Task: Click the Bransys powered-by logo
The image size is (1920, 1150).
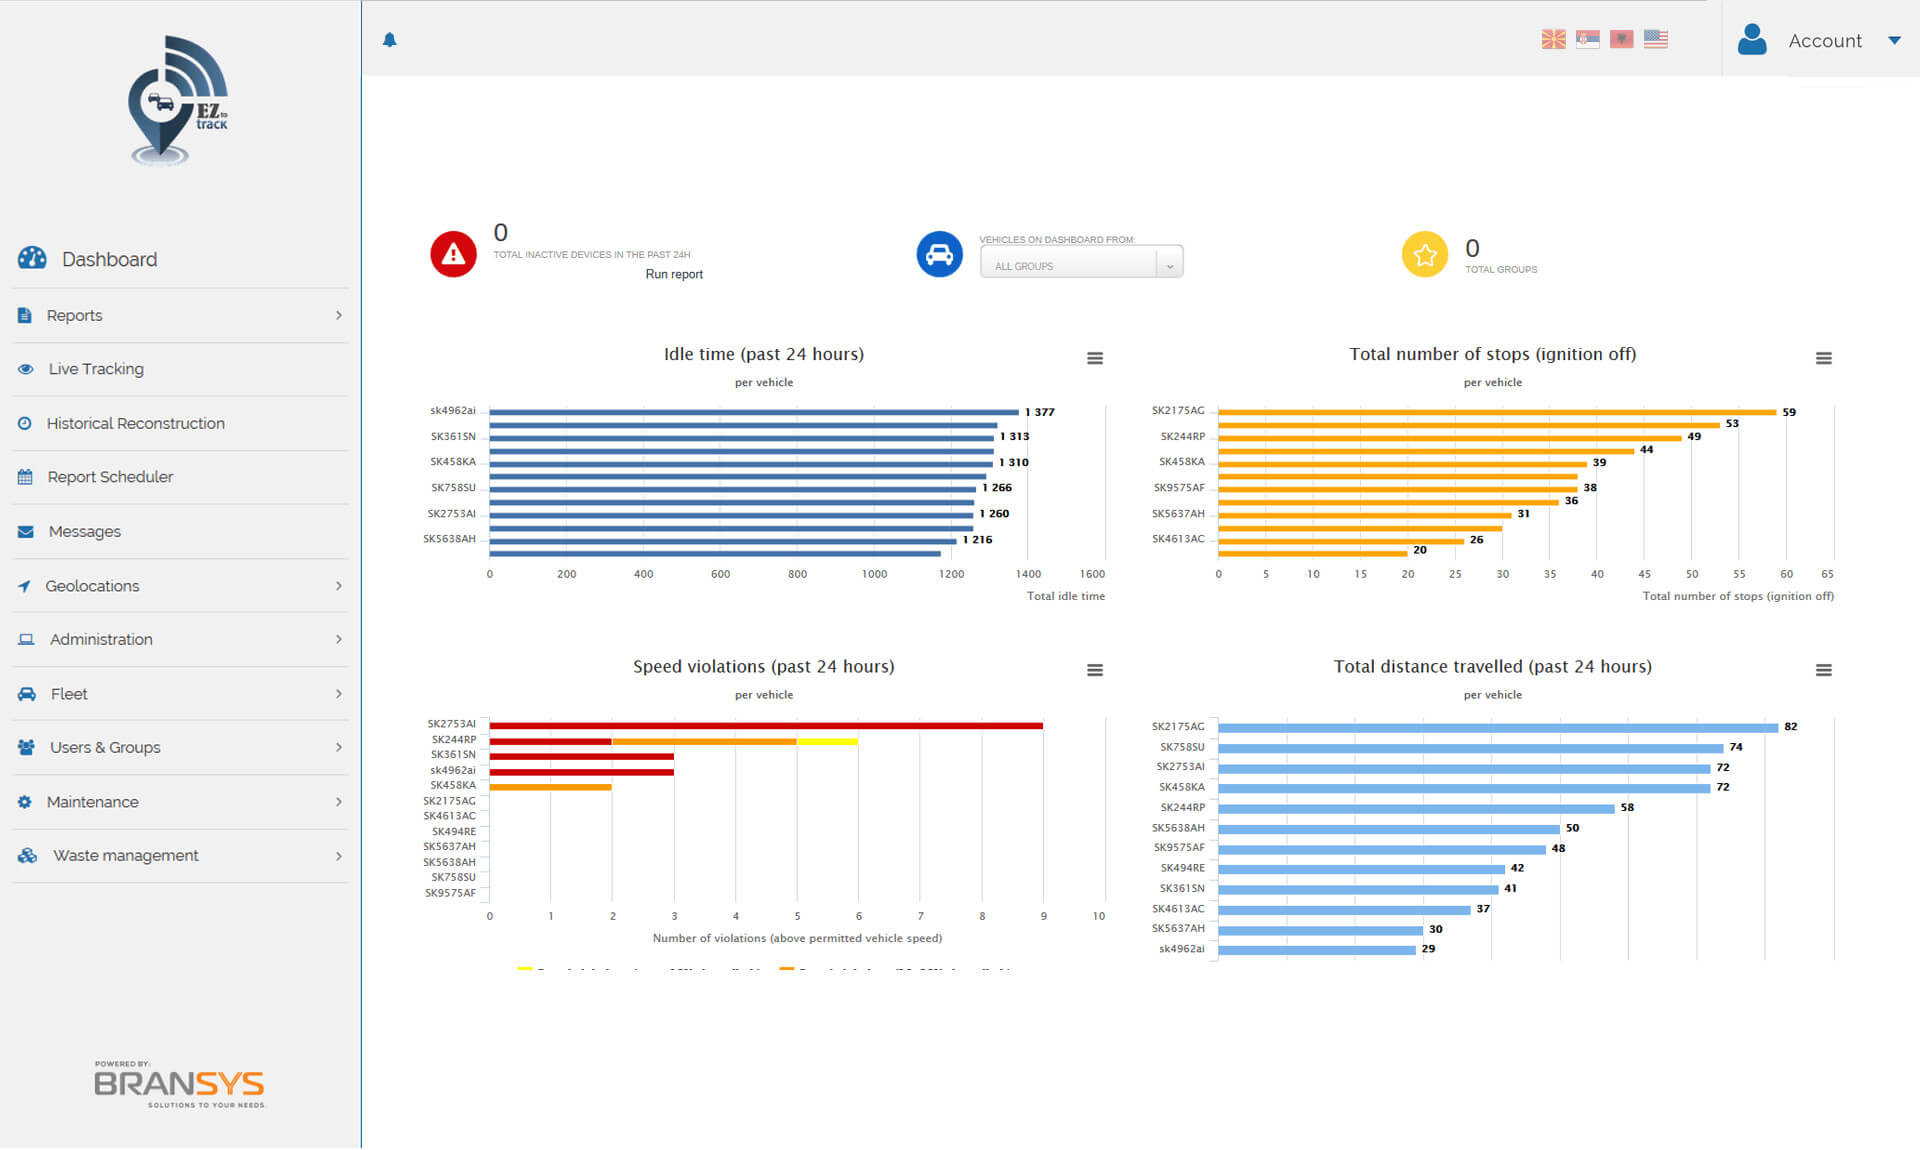Action: (x=179, y=1085)
